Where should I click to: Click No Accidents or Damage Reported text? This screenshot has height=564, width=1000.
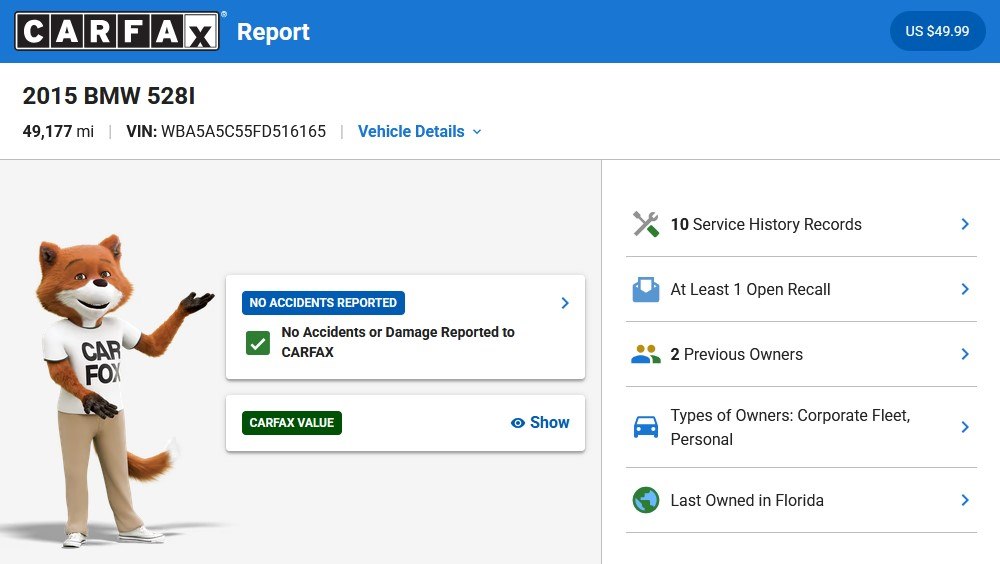pos(398,342)
